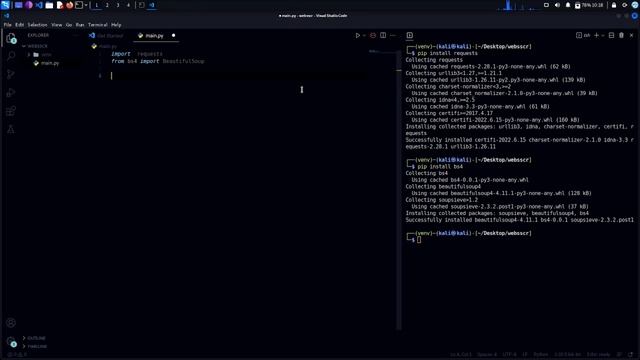Open the terminal launcher dropdown arrow in panel
Image resolution: width=640 pixels, height=360 pixels.
86,5
